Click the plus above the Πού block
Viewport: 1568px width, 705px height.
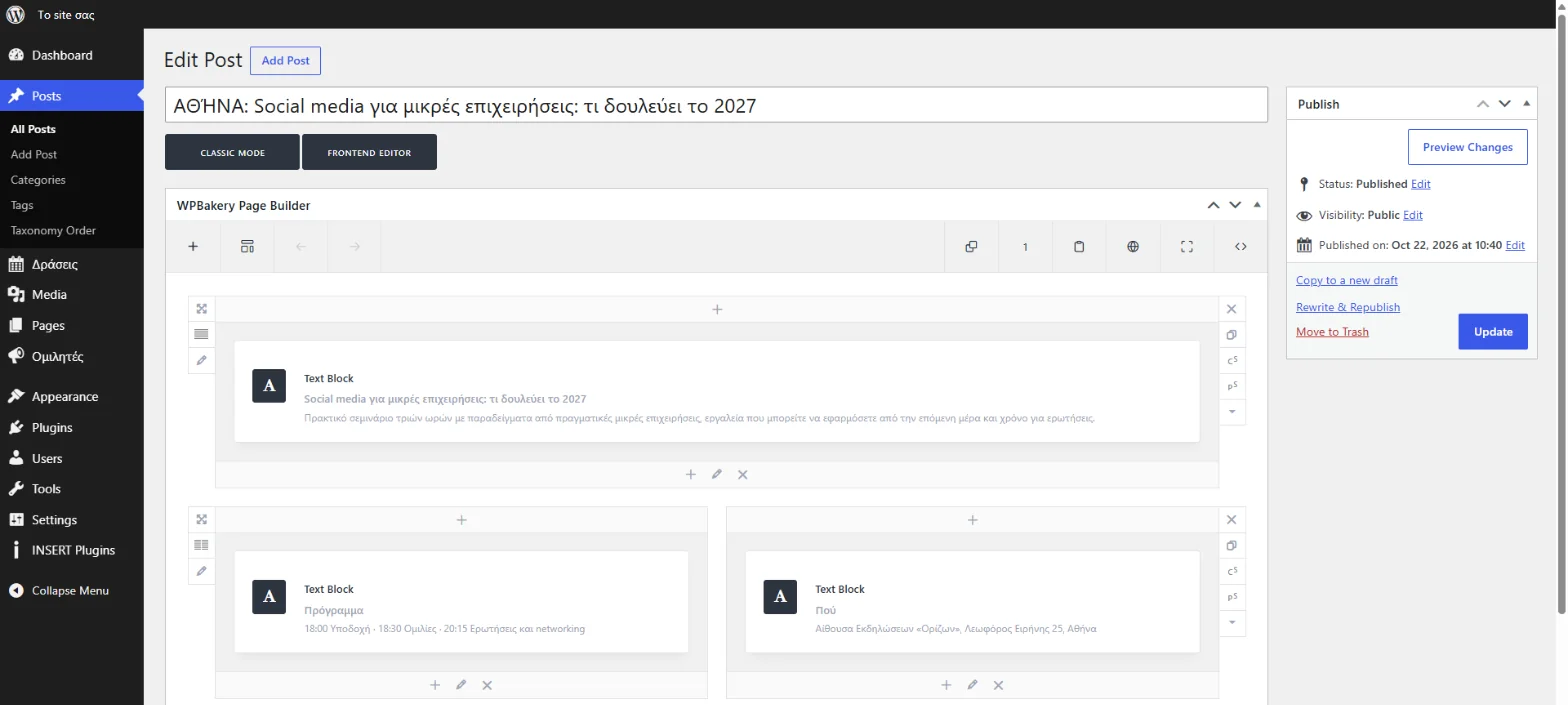(972, 520)
